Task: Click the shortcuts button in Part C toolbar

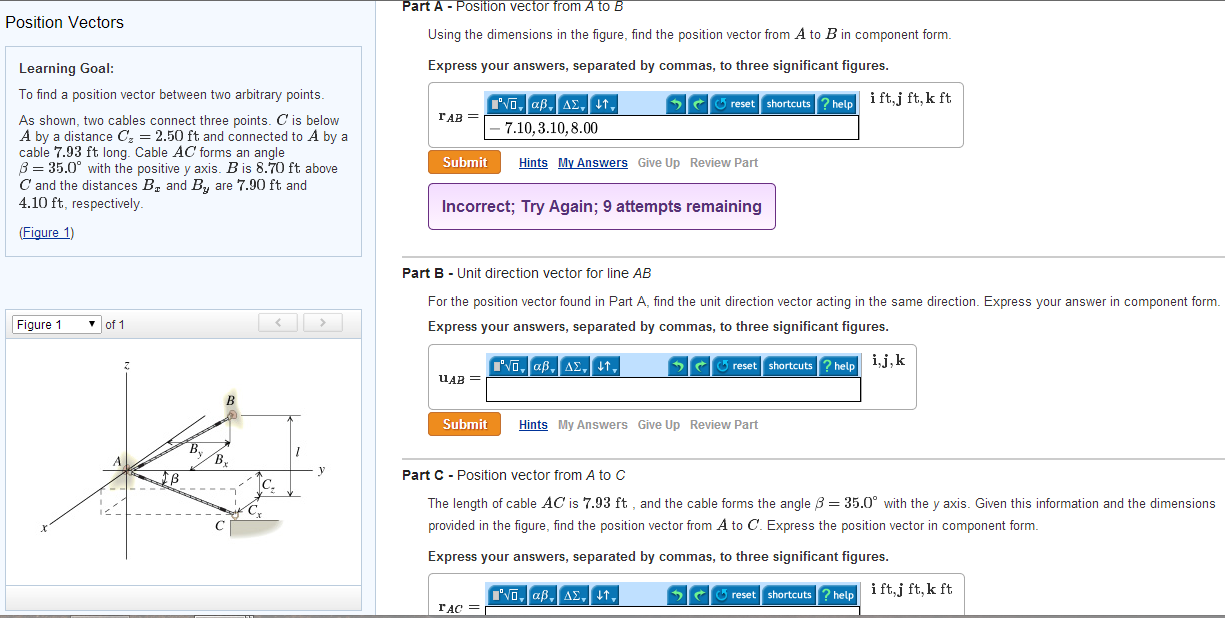Action: (x=789, y=594)
